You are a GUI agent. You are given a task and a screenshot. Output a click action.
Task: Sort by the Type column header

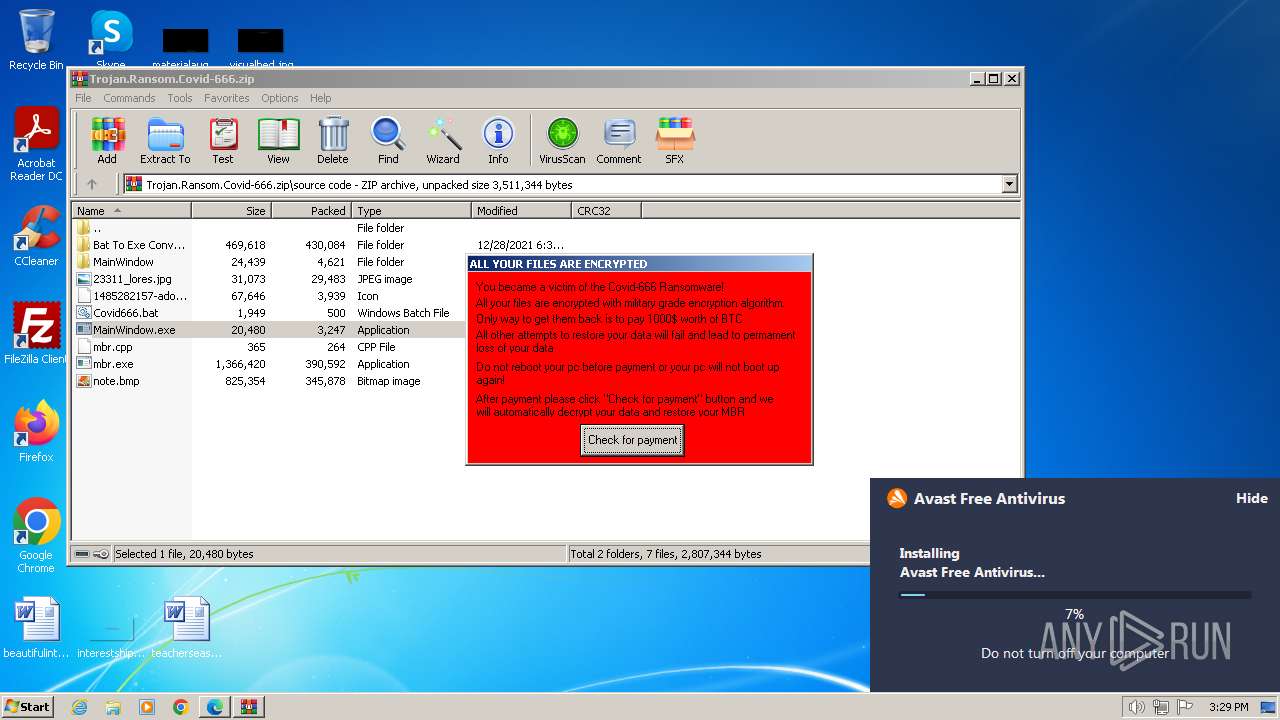(411, 211)
